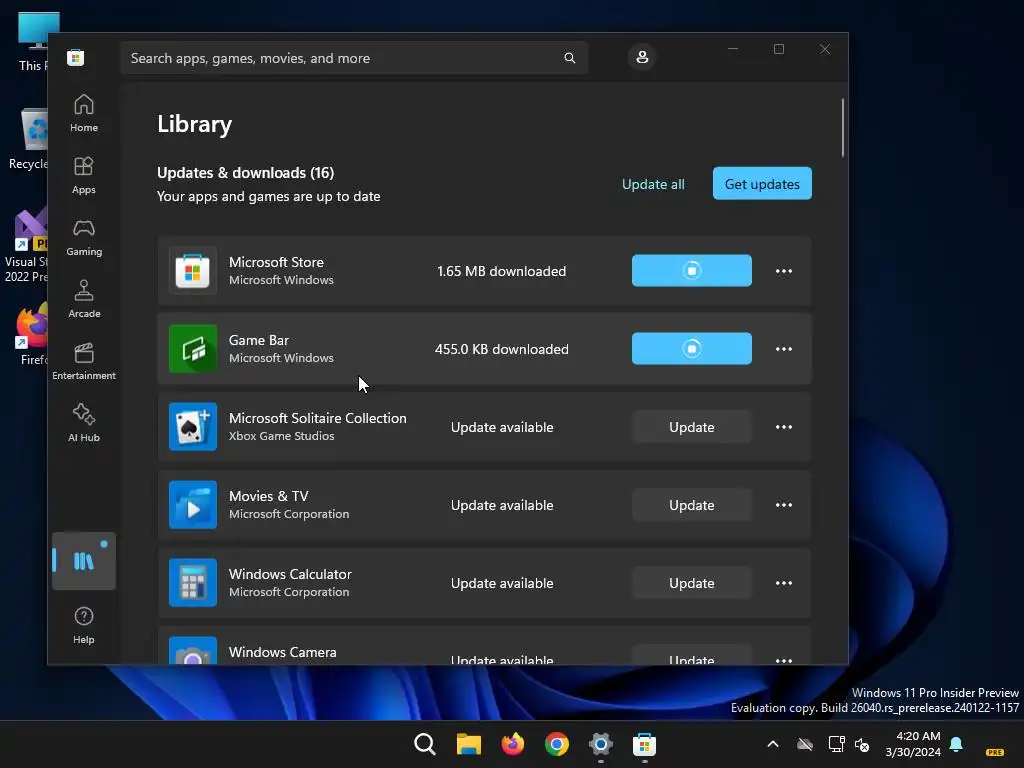Screen dimensions: 1024x768
Task: Click the Windows Calculator app icon
Action: tap(193, 583)
